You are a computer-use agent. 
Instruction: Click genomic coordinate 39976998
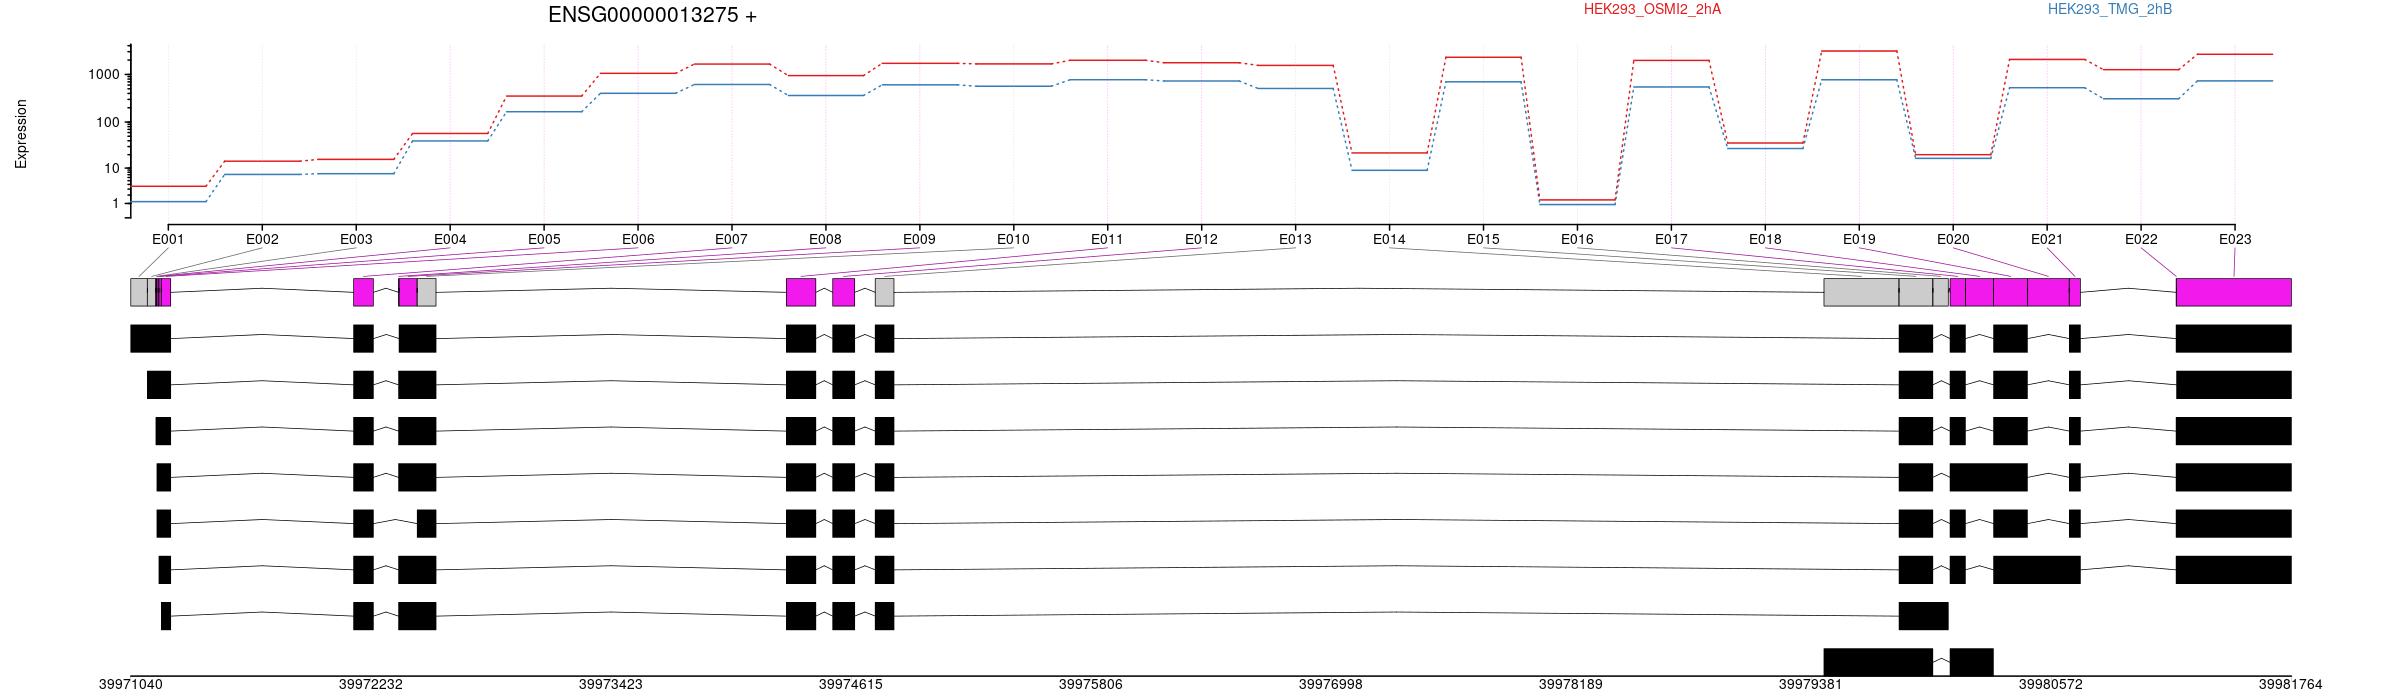pos(1331,685)
